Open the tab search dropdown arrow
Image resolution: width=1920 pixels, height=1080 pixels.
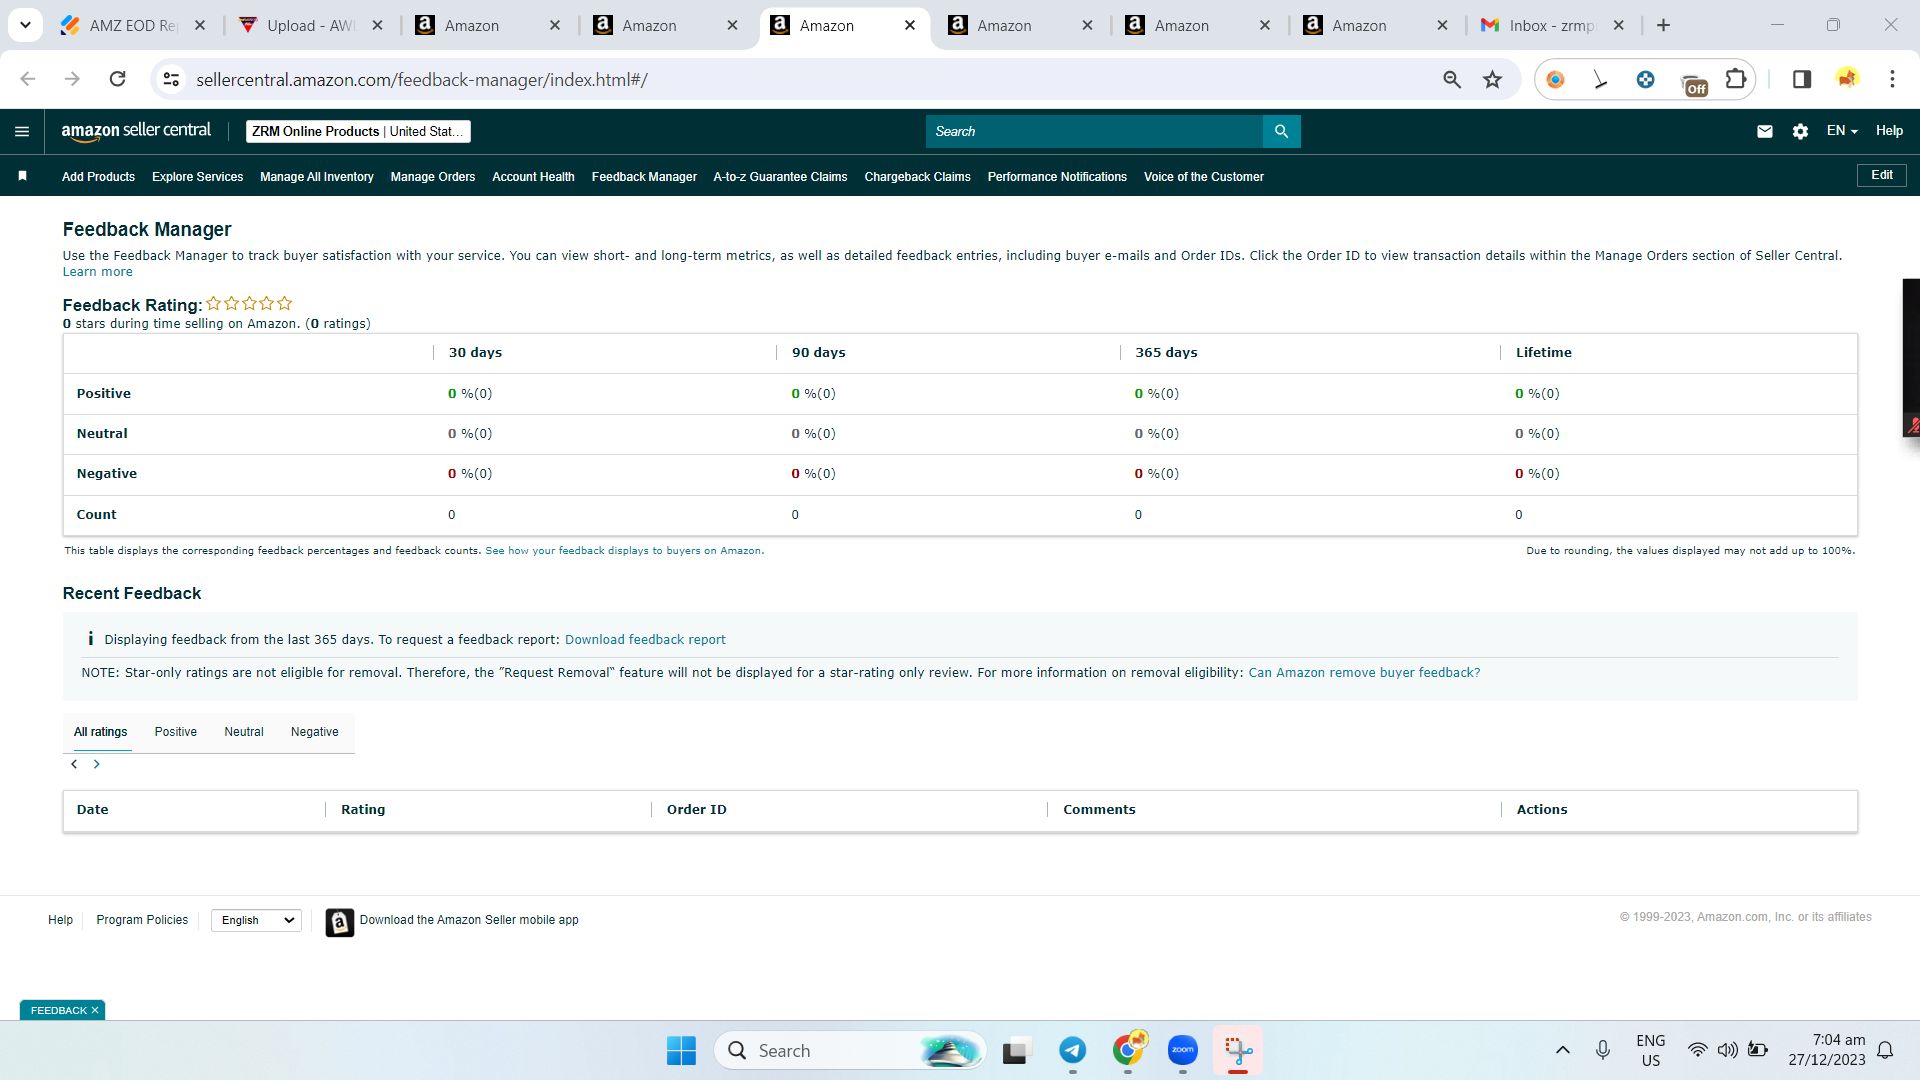25,25
